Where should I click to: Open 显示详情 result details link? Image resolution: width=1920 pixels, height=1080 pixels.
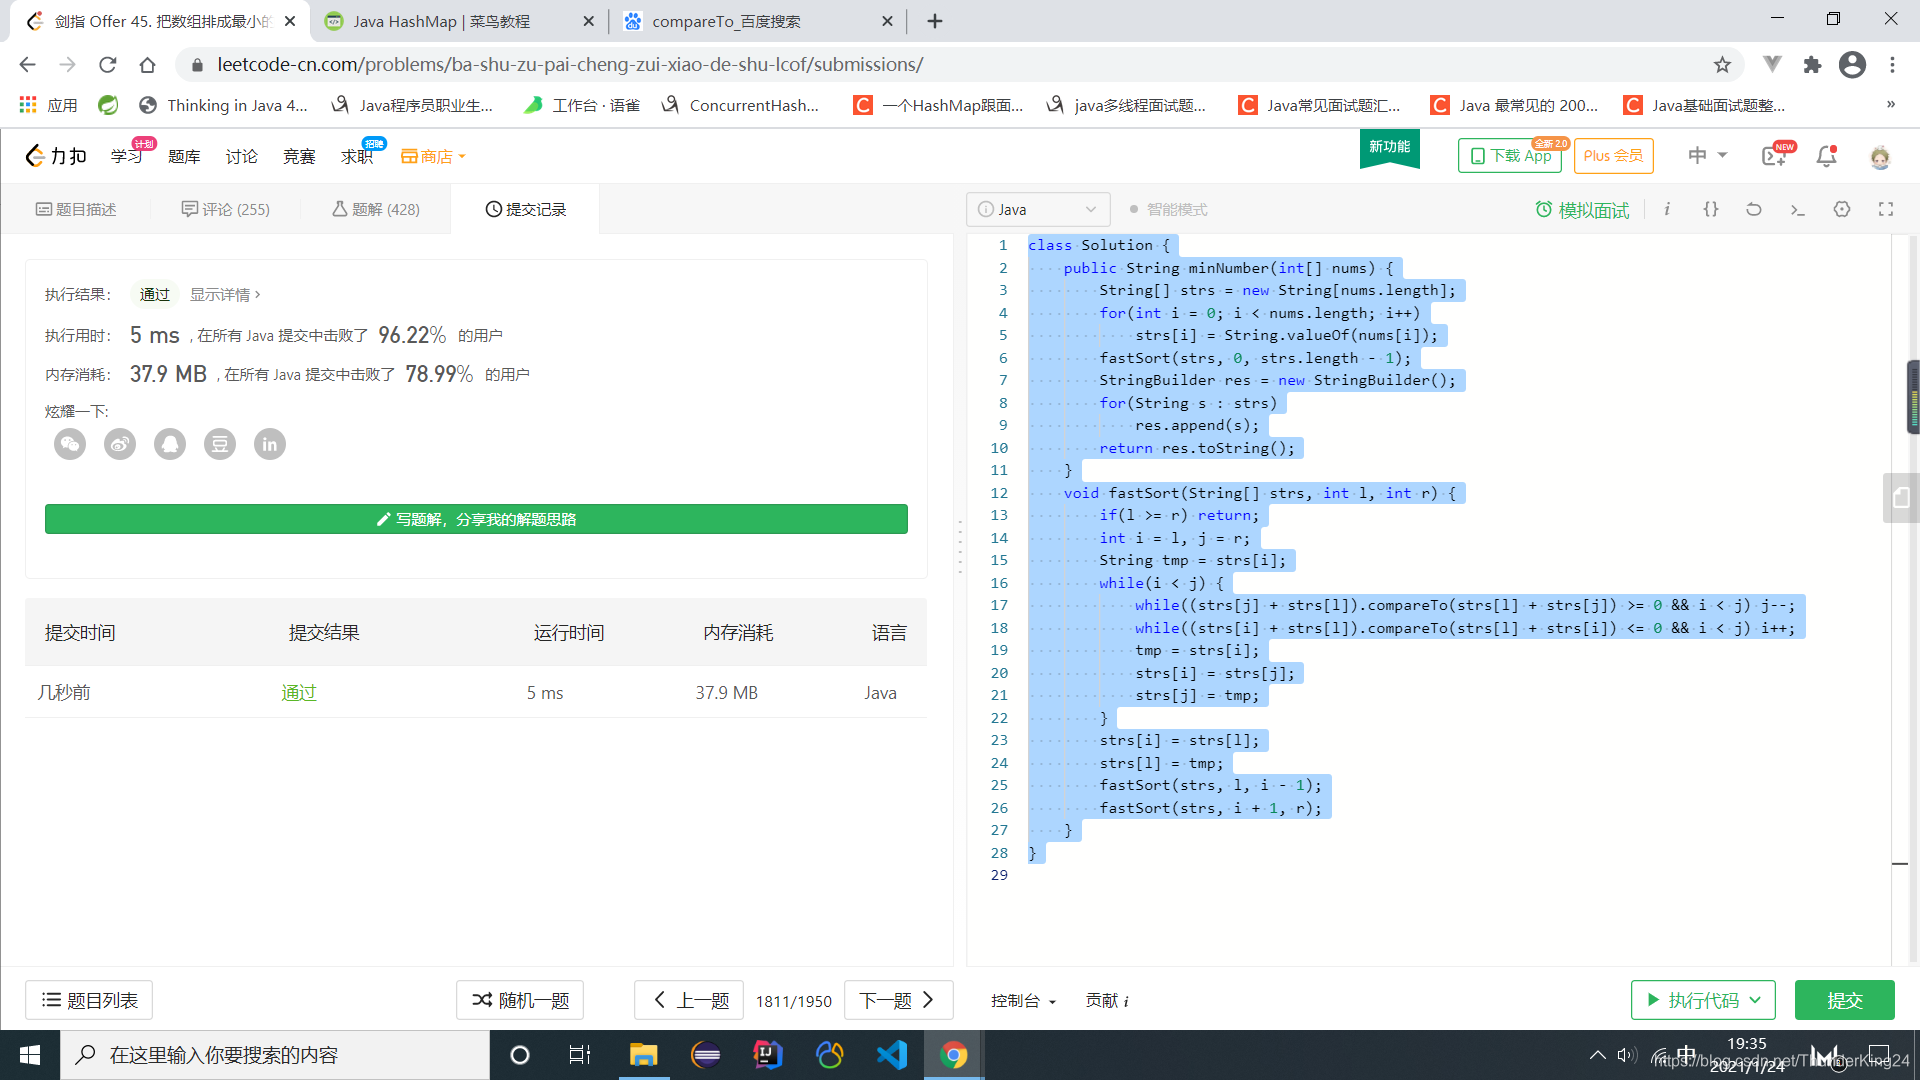coord(225,294)
